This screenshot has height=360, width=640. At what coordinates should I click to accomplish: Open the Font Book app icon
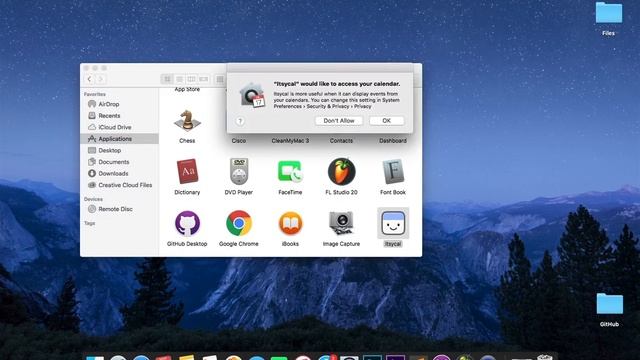pos(393,171)
